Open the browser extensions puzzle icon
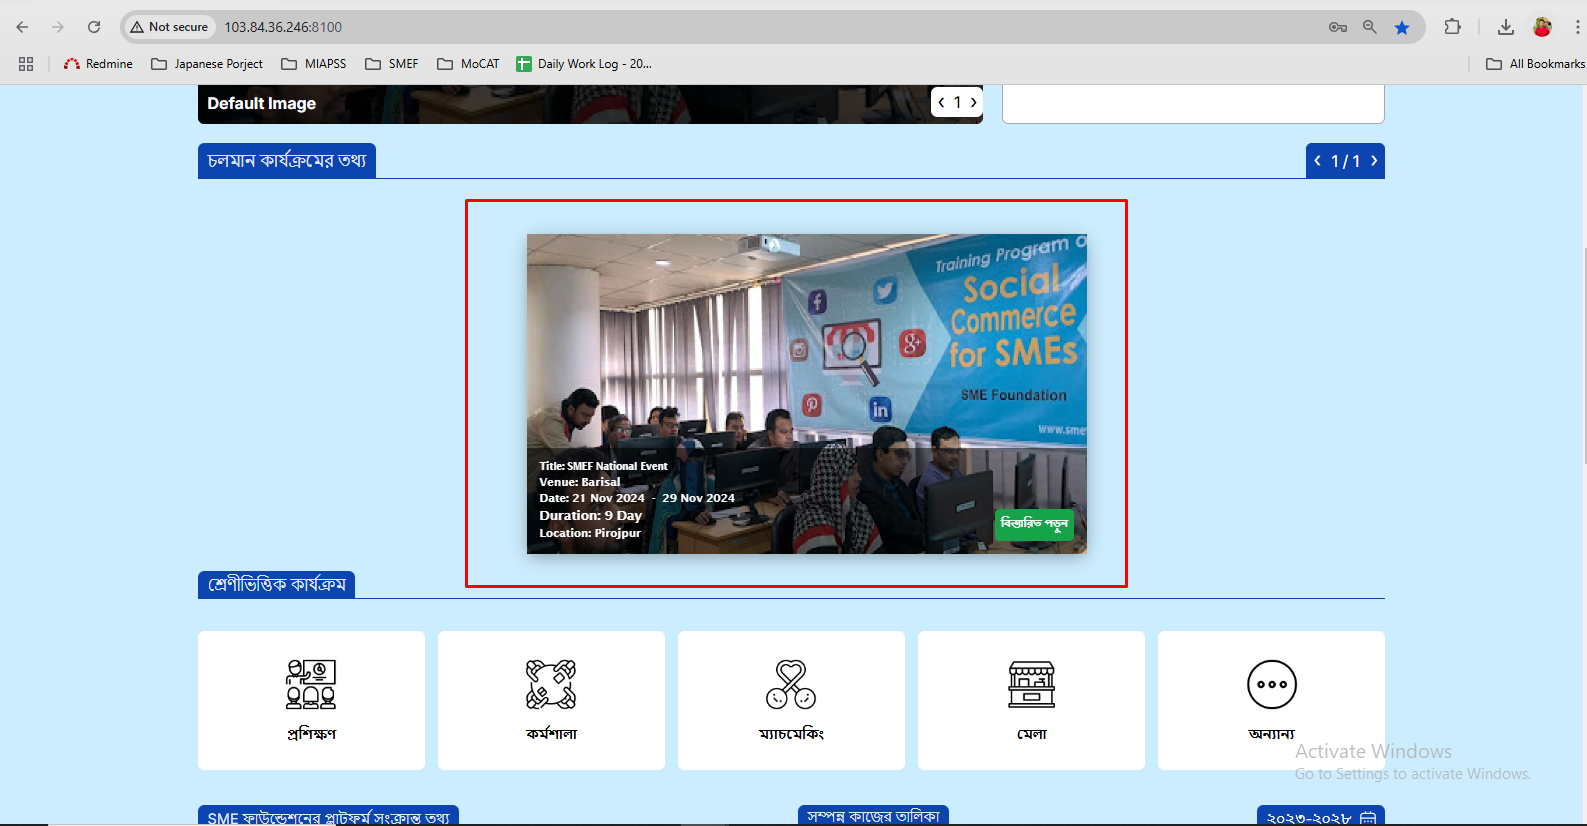Viewport: 1587px width, 826px height. point(1453,27)
